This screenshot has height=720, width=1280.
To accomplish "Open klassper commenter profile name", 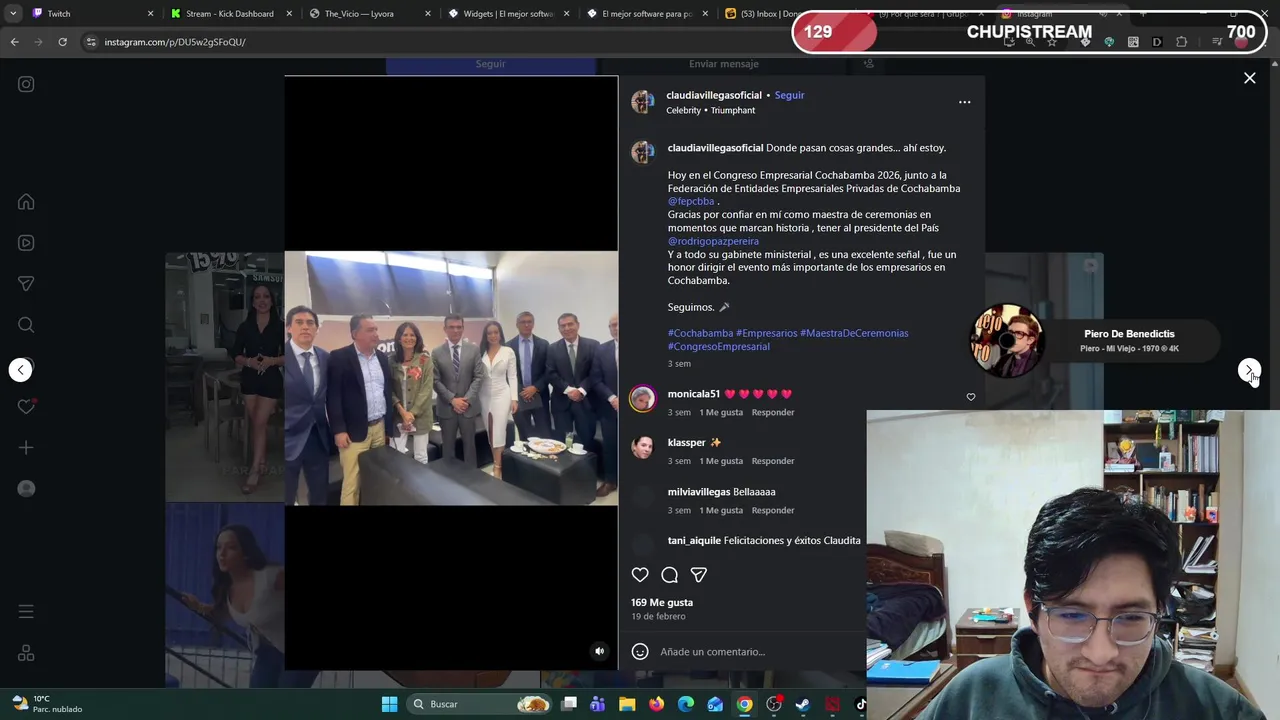I will pyautogui.click(x=686, y=442).
